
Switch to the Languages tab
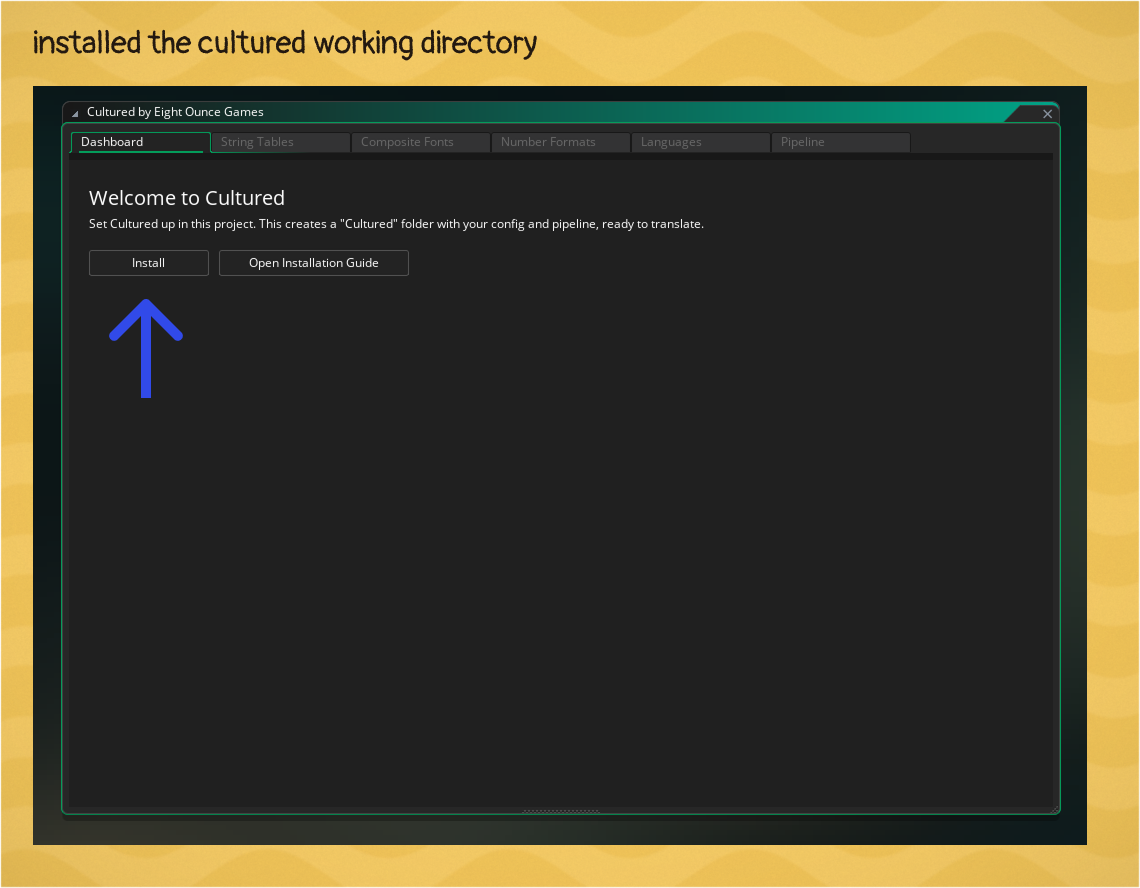coord(701,142)
